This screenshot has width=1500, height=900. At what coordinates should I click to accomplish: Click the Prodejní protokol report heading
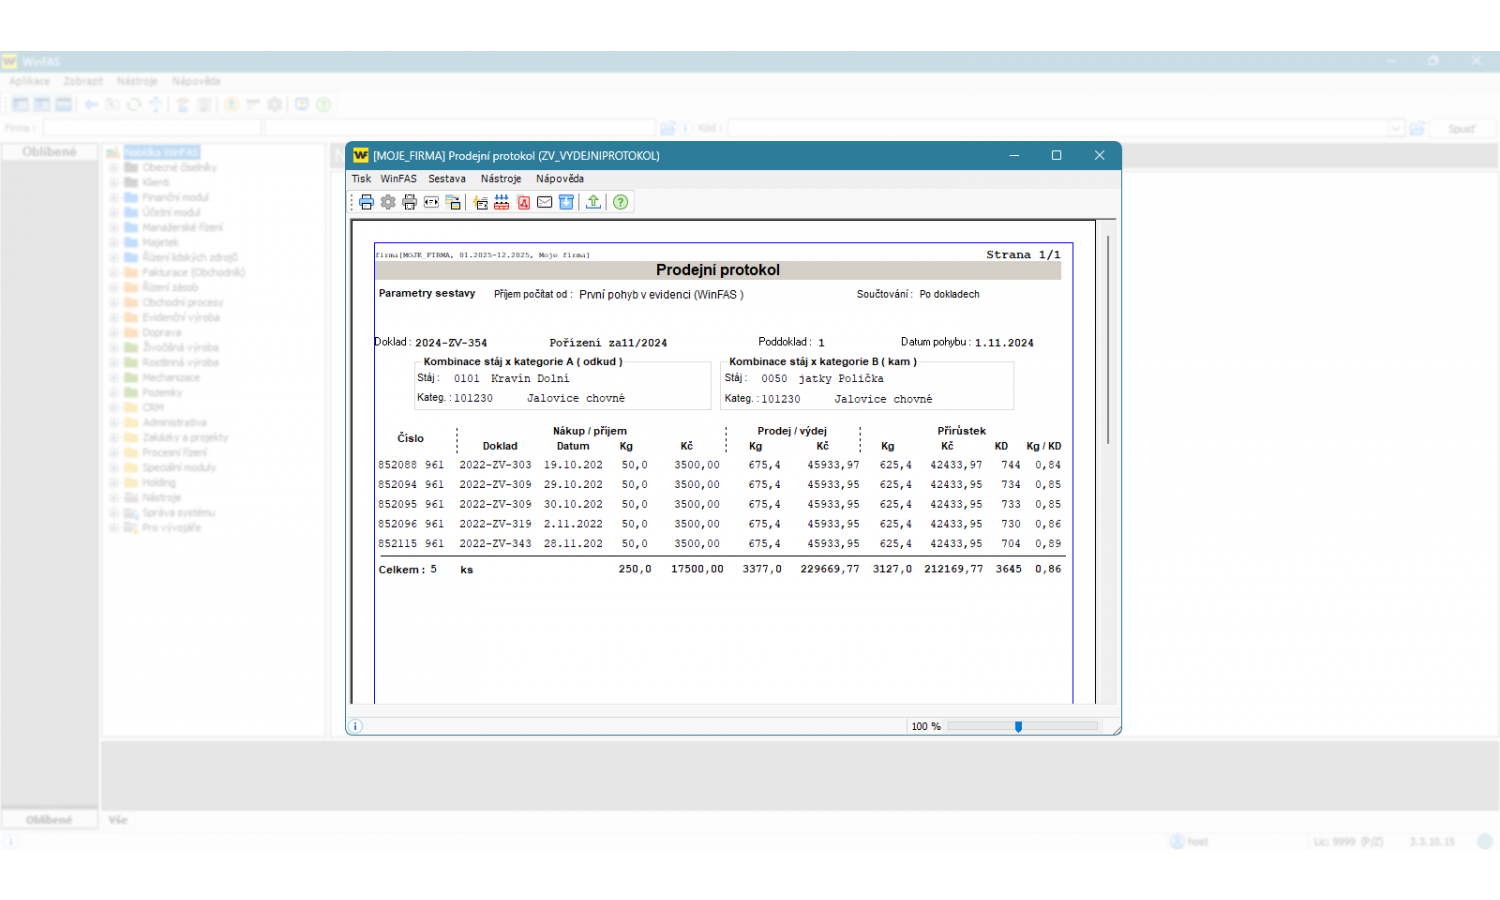pos(718,270)
